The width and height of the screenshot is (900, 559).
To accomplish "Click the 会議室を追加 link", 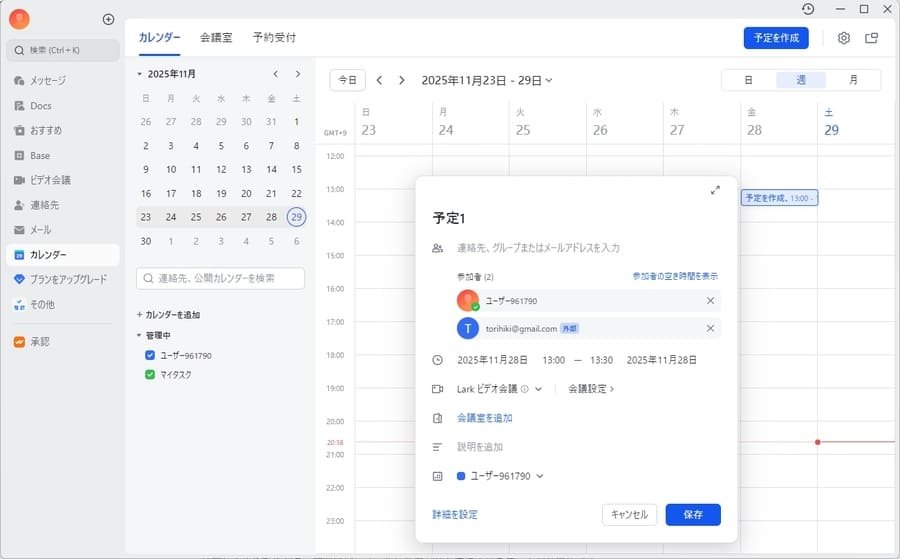I will (484, 418).
